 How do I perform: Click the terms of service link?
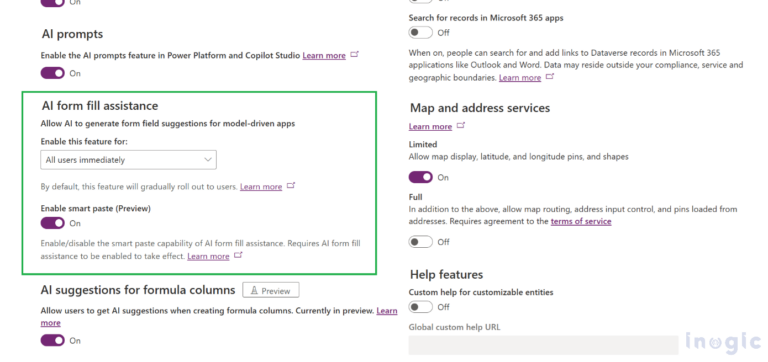click(x=581, y=221)
